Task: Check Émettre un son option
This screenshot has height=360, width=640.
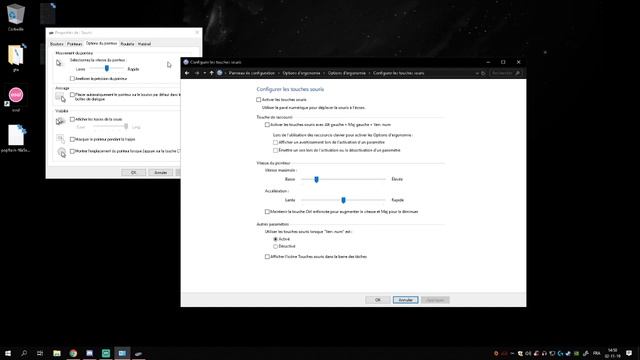Action: 276,150
